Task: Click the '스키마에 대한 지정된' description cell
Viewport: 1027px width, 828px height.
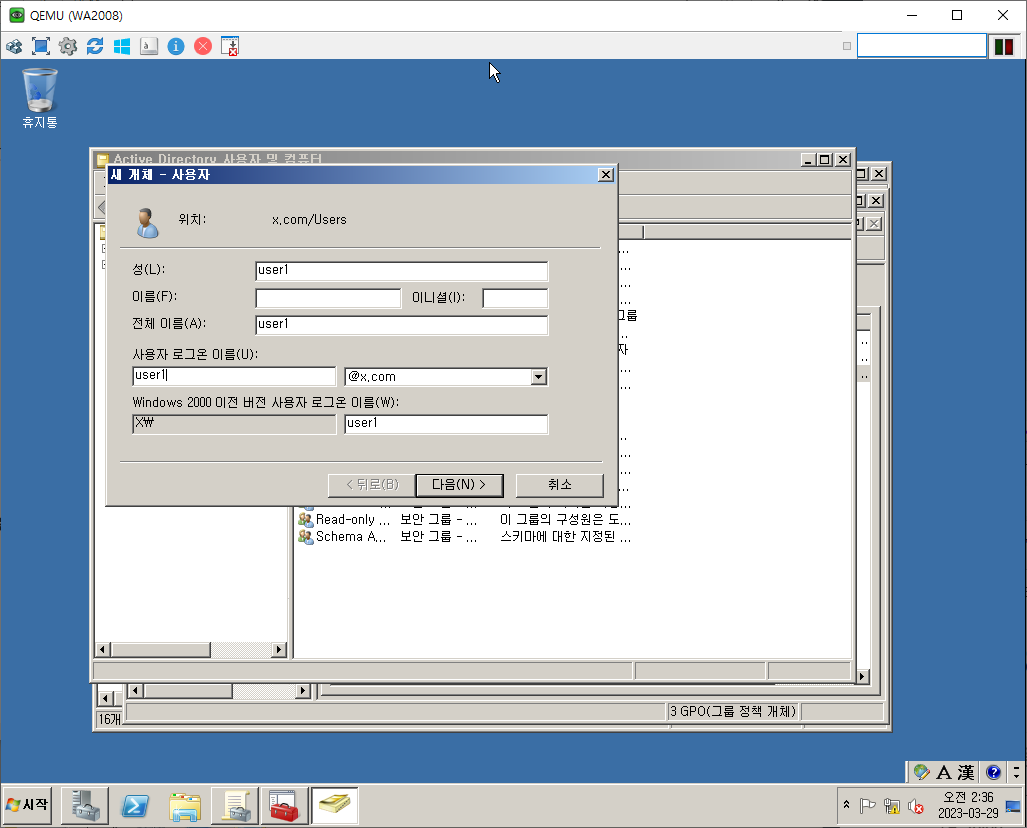Action: (565, 536)
